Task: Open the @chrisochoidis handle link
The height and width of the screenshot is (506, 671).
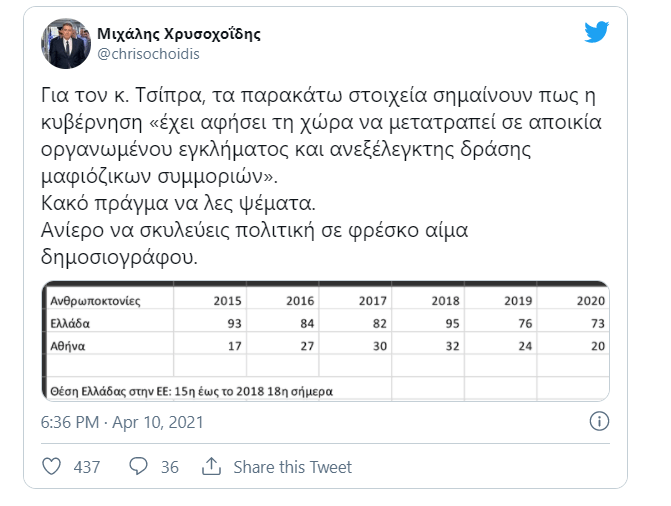Action: point(148,54)
